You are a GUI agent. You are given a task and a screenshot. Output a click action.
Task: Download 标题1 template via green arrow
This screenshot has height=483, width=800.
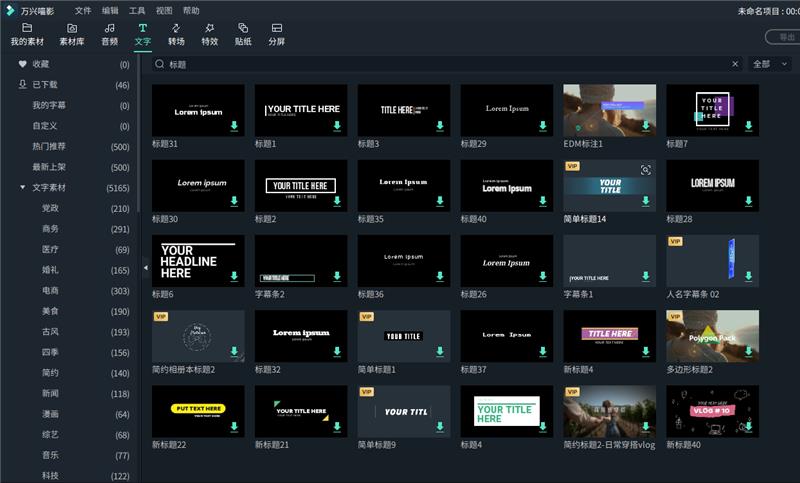[337, 125]
